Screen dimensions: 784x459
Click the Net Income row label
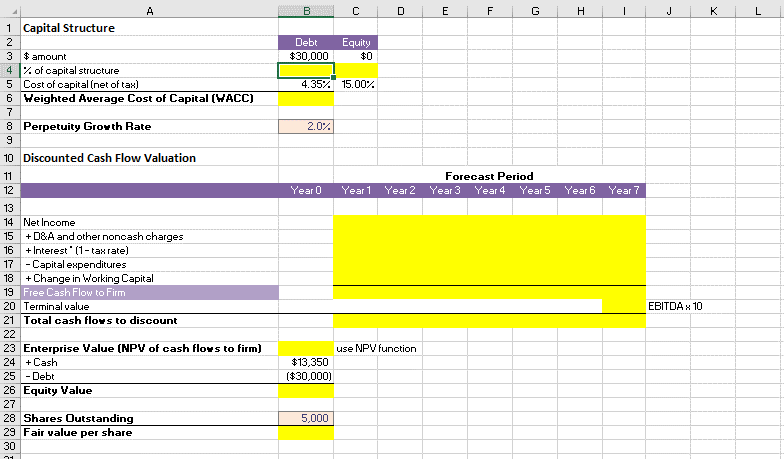(x=49, y=222)
